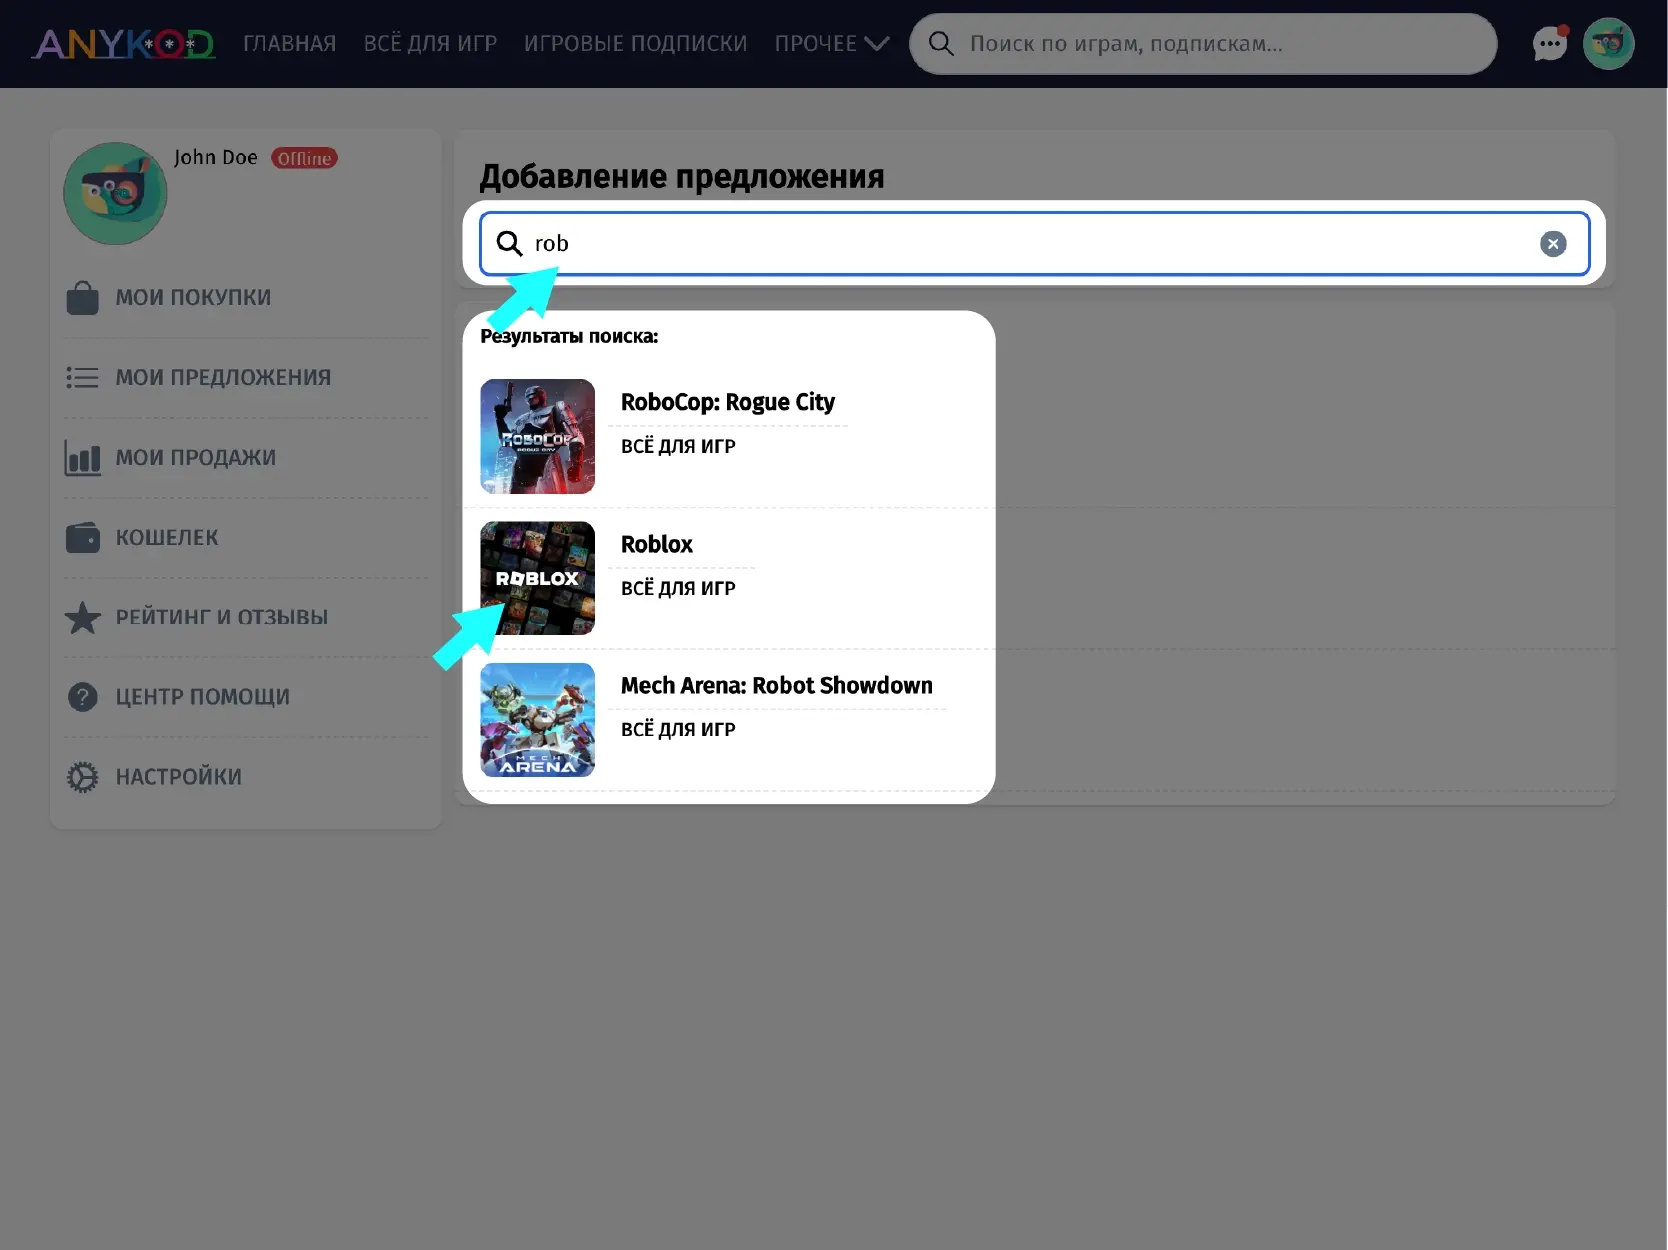
Task: Select the RoboCop: Rogue City thumbnail
Action: 538,436
